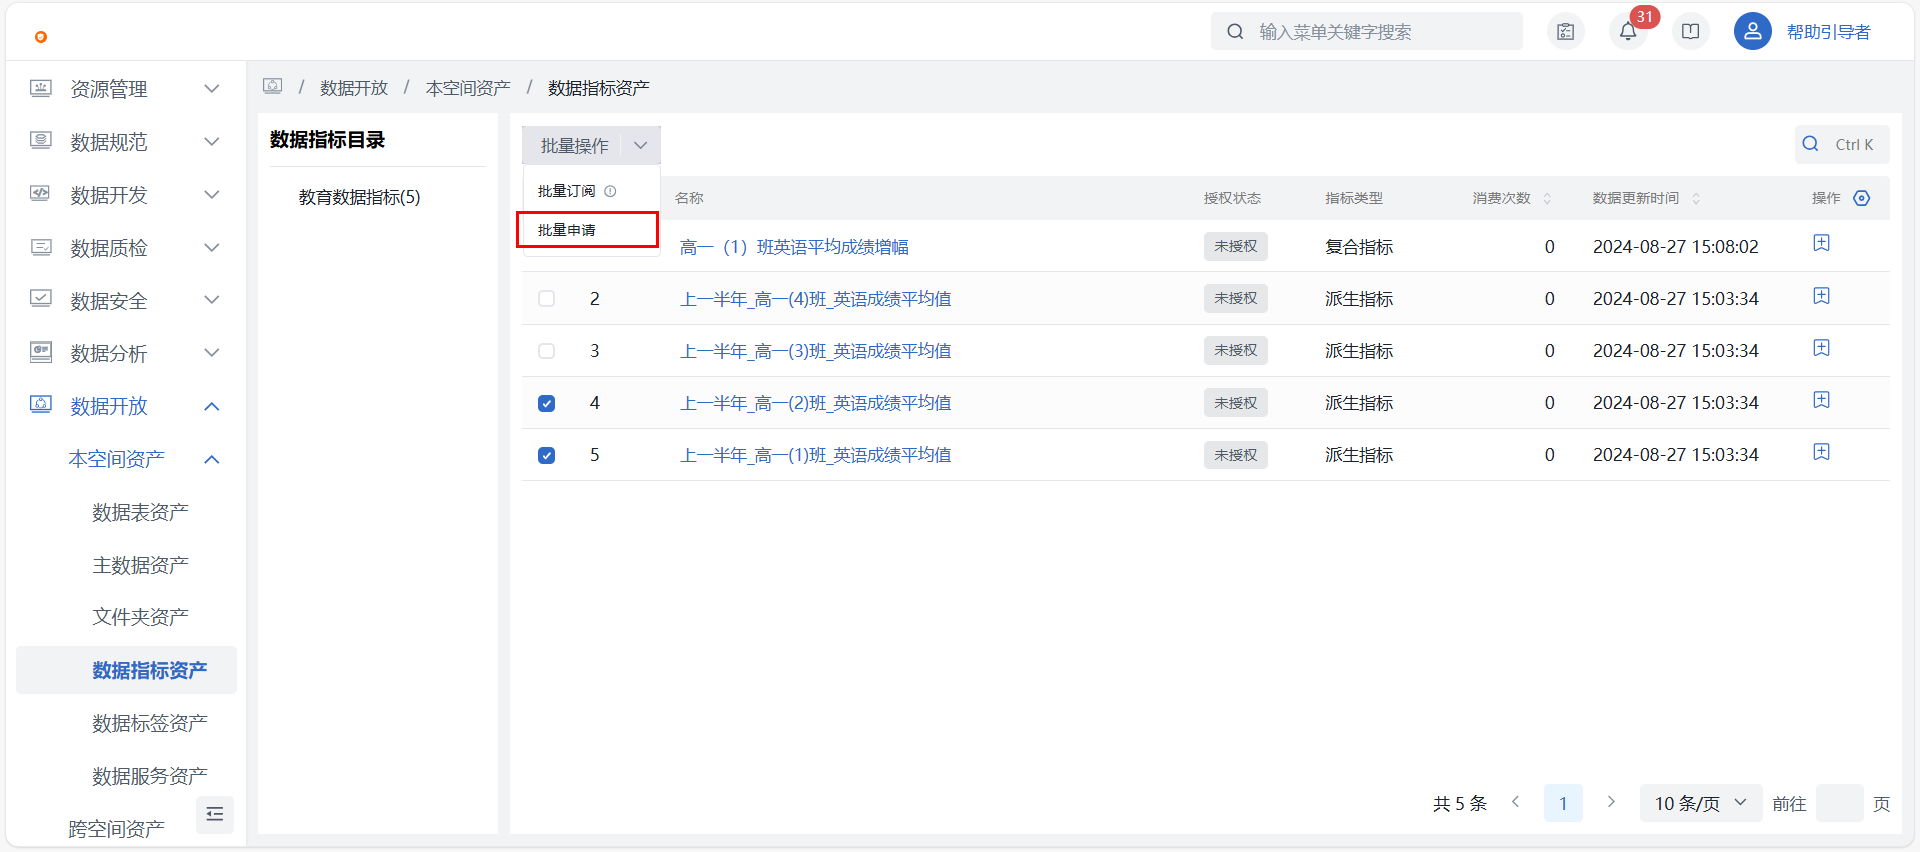Sort by 数据更新时间 column arrows

1696,198
